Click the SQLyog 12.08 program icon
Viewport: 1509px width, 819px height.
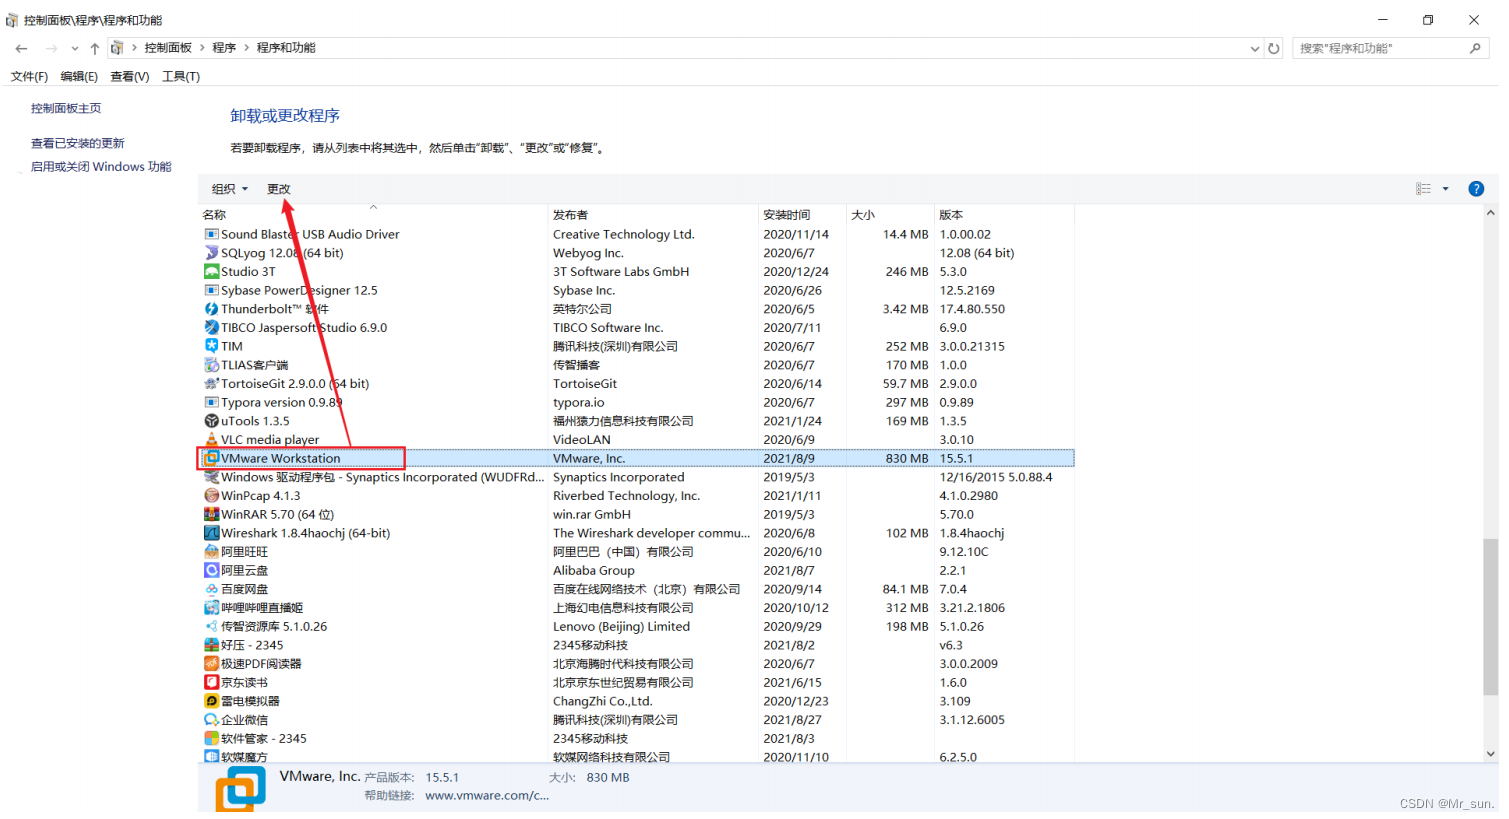coord(211,253)
